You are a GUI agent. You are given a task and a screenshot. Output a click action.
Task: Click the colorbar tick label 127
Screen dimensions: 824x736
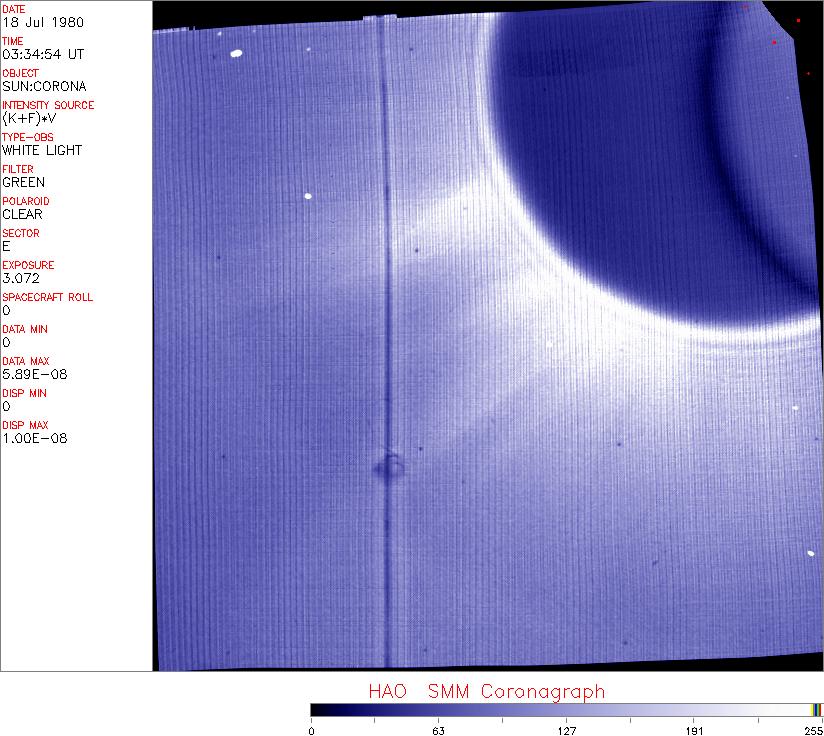(x=566, y=730)
